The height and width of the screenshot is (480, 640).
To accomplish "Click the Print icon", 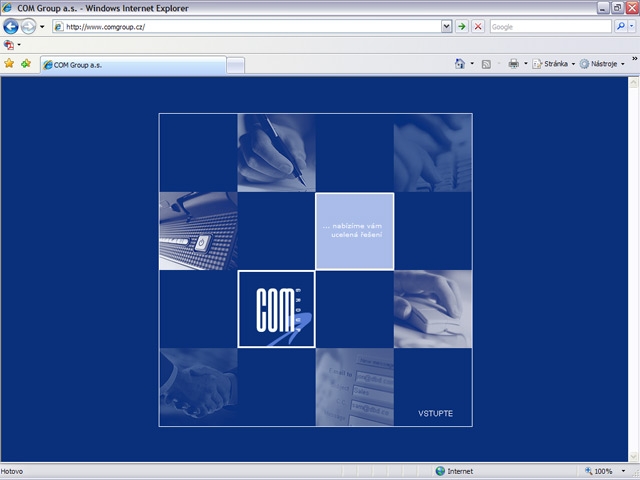I will tap(513, 64).
